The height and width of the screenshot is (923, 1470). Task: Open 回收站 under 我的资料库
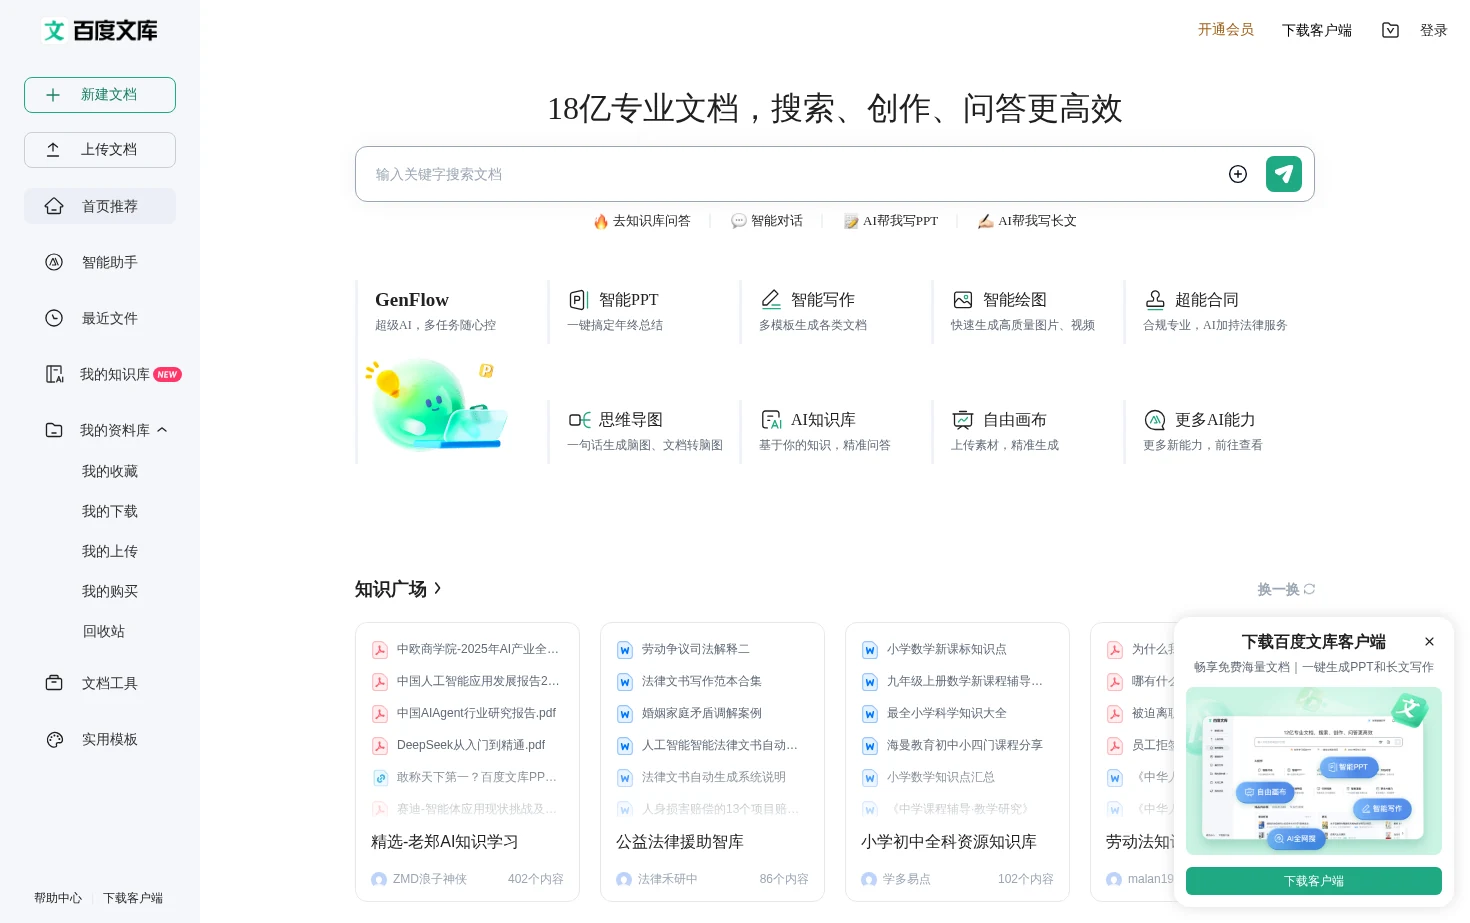[x=104, y=631]
